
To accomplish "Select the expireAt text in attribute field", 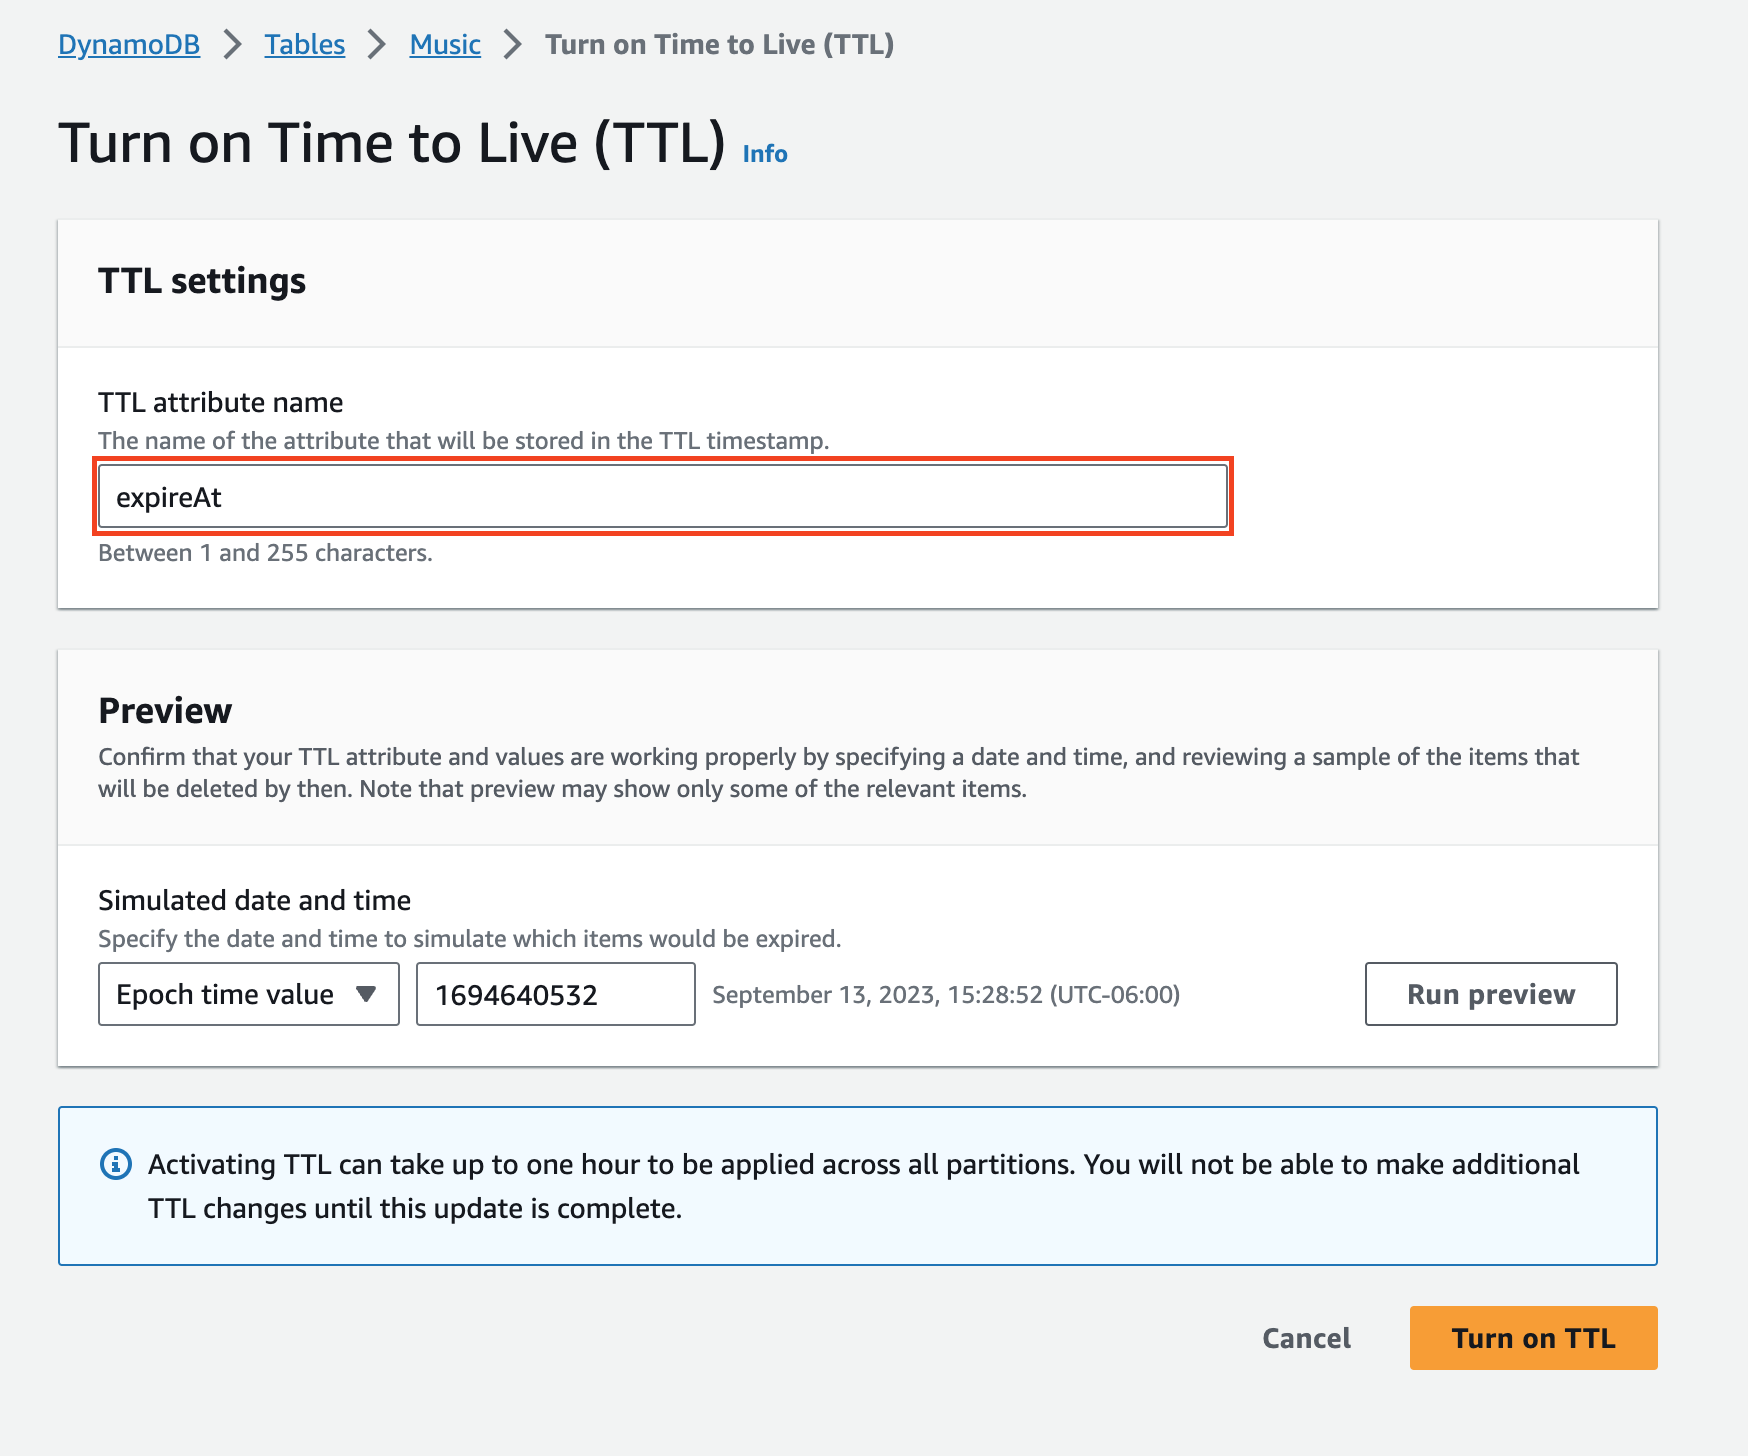I will coord(171,495).
